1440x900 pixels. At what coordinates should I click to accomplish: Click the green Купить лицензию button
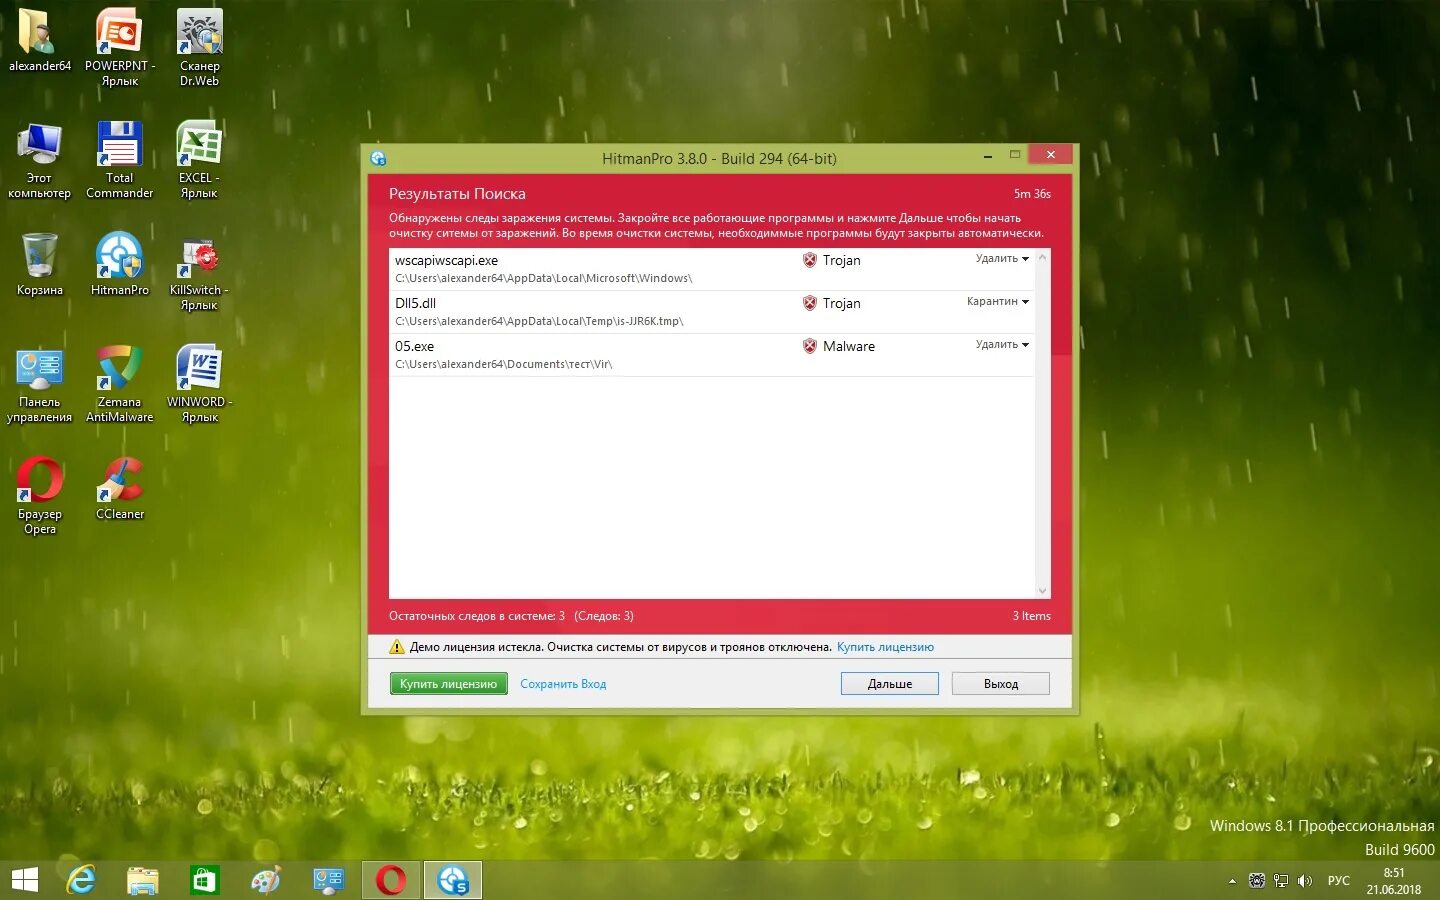[x=449, y=684]
